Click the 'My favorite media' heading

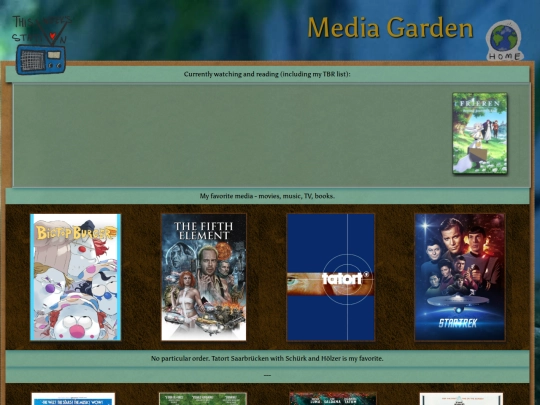(x=267, y=196)
